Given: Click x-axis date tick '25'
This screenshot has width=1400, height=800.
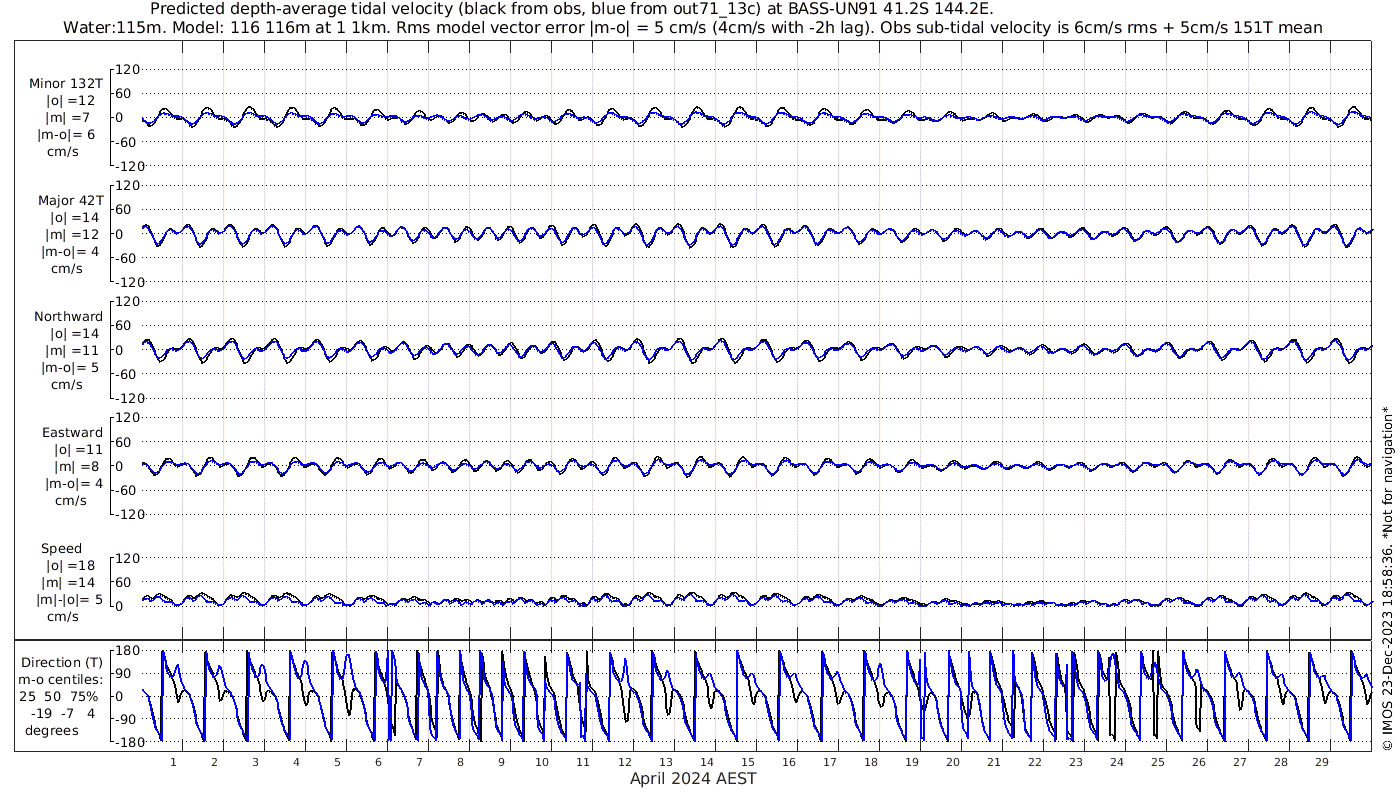Looking at the screenshot, I should tap(1157, 761).
